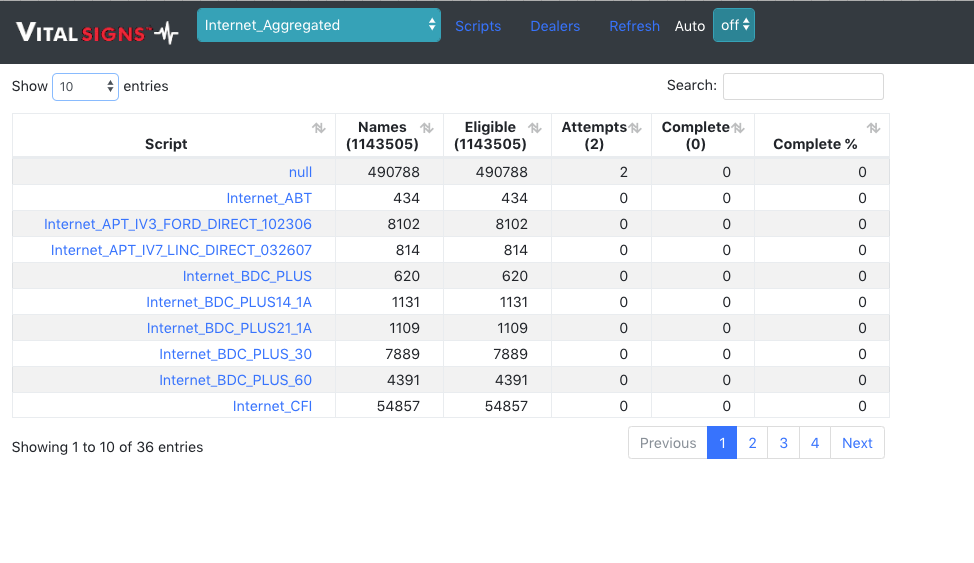The height and width of the screenshot is (563, 974).
Task: Sort by Names column arrows icon
Action: pos(427,128)
